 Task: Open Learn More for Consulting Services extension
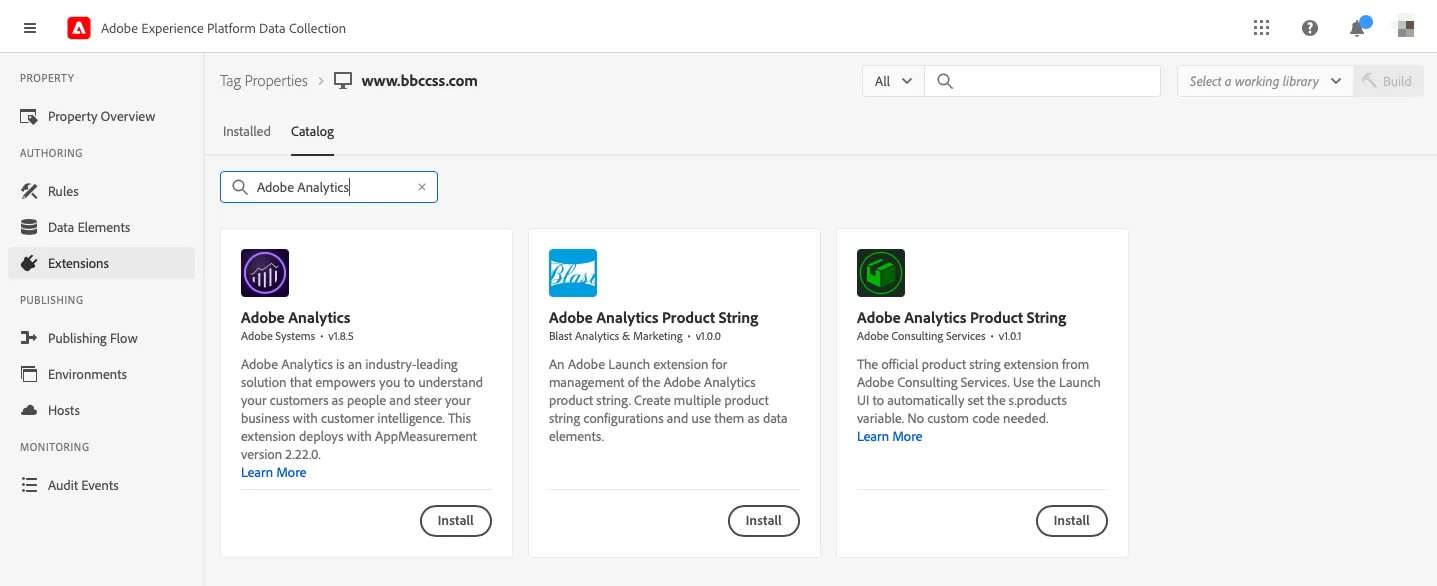click(890, 436)
